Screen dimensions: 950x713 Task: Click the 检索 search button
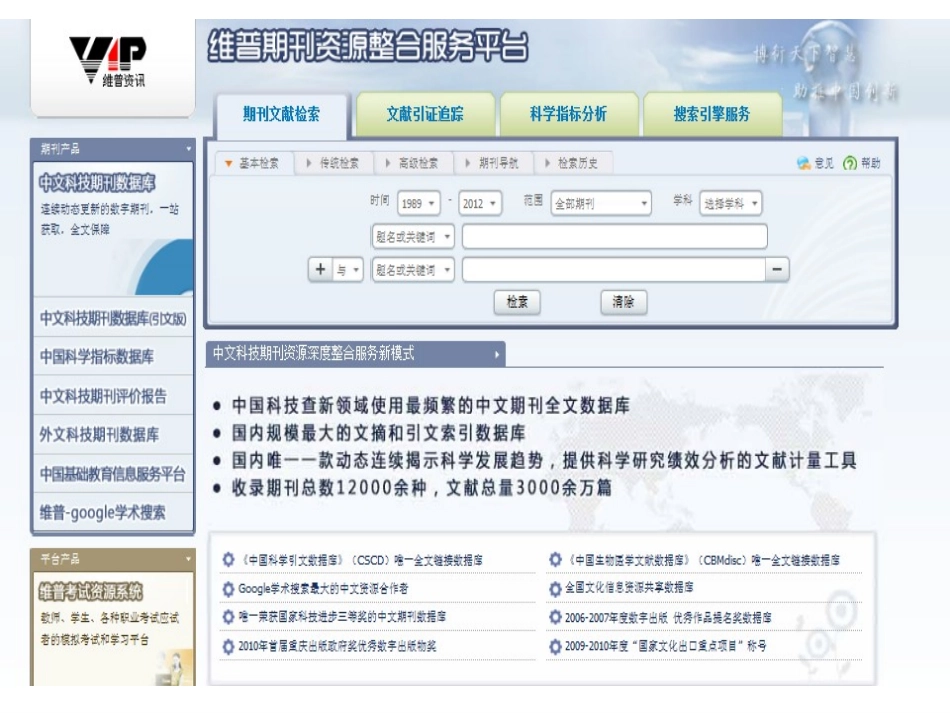[517, 302]
